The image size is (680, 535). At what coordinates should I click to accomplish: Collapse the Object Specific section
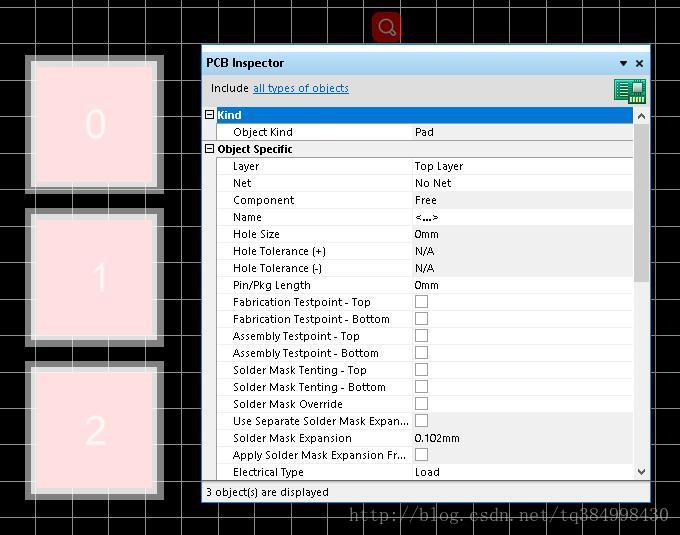click(x=209, y=149)
